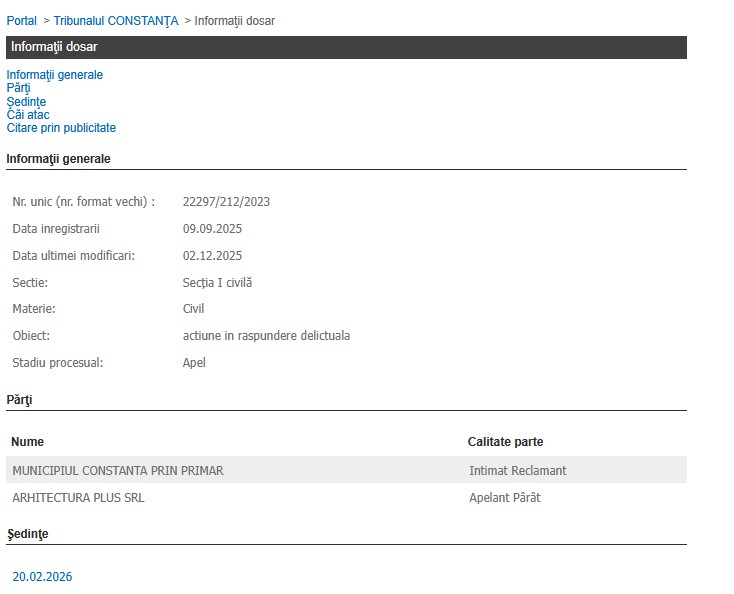Select the MUNICIPIUL CONSTANTA PRIN PRIMAR row
This screenshot has width=734, height=594.
tap(118, 471)
